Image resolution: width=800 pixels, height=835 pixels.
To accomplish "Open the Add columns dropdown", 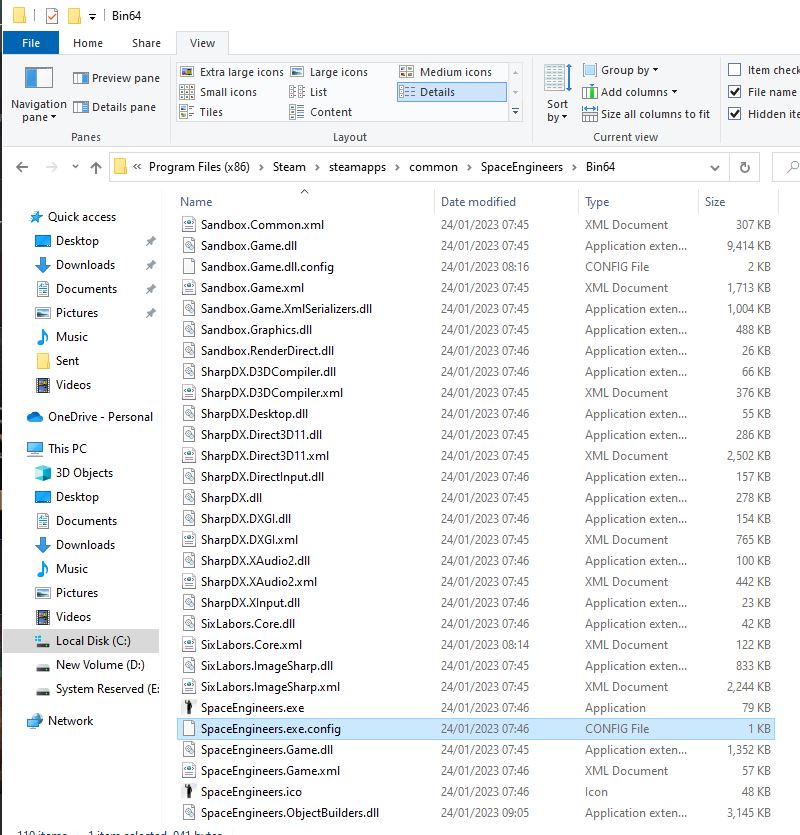I will 638,92.
